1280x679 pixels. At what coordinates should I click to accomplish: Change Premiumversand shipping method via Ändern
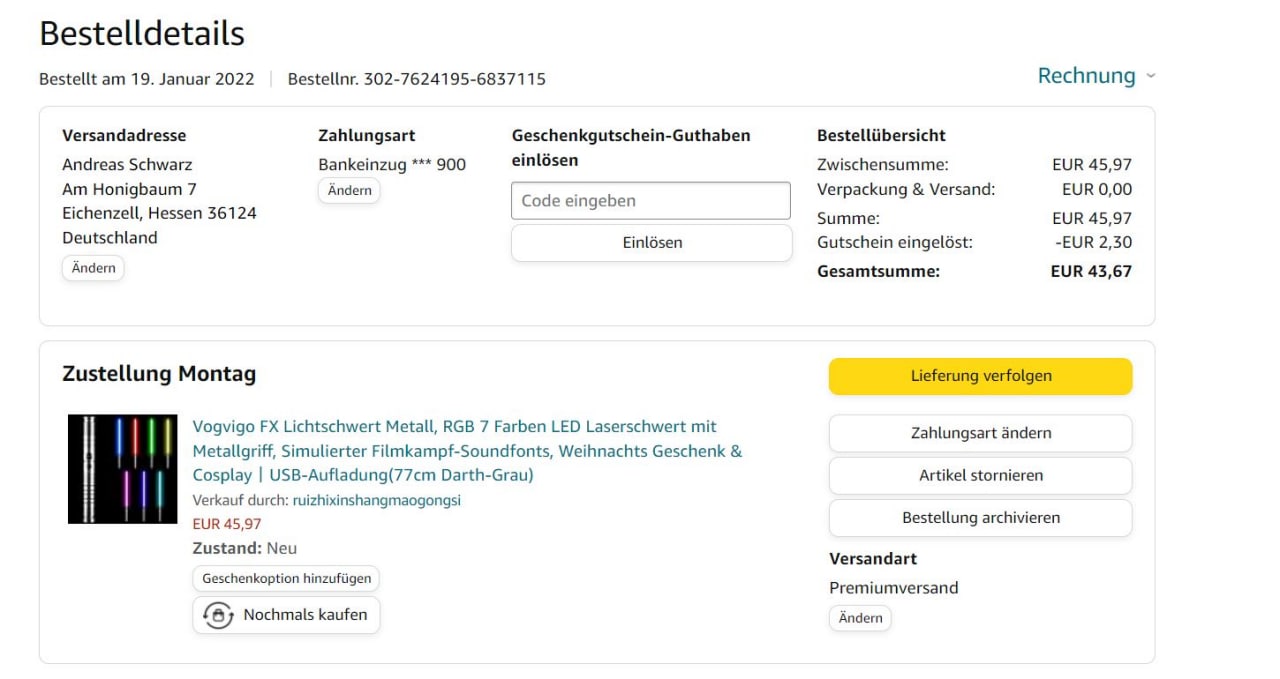(860, 618)
